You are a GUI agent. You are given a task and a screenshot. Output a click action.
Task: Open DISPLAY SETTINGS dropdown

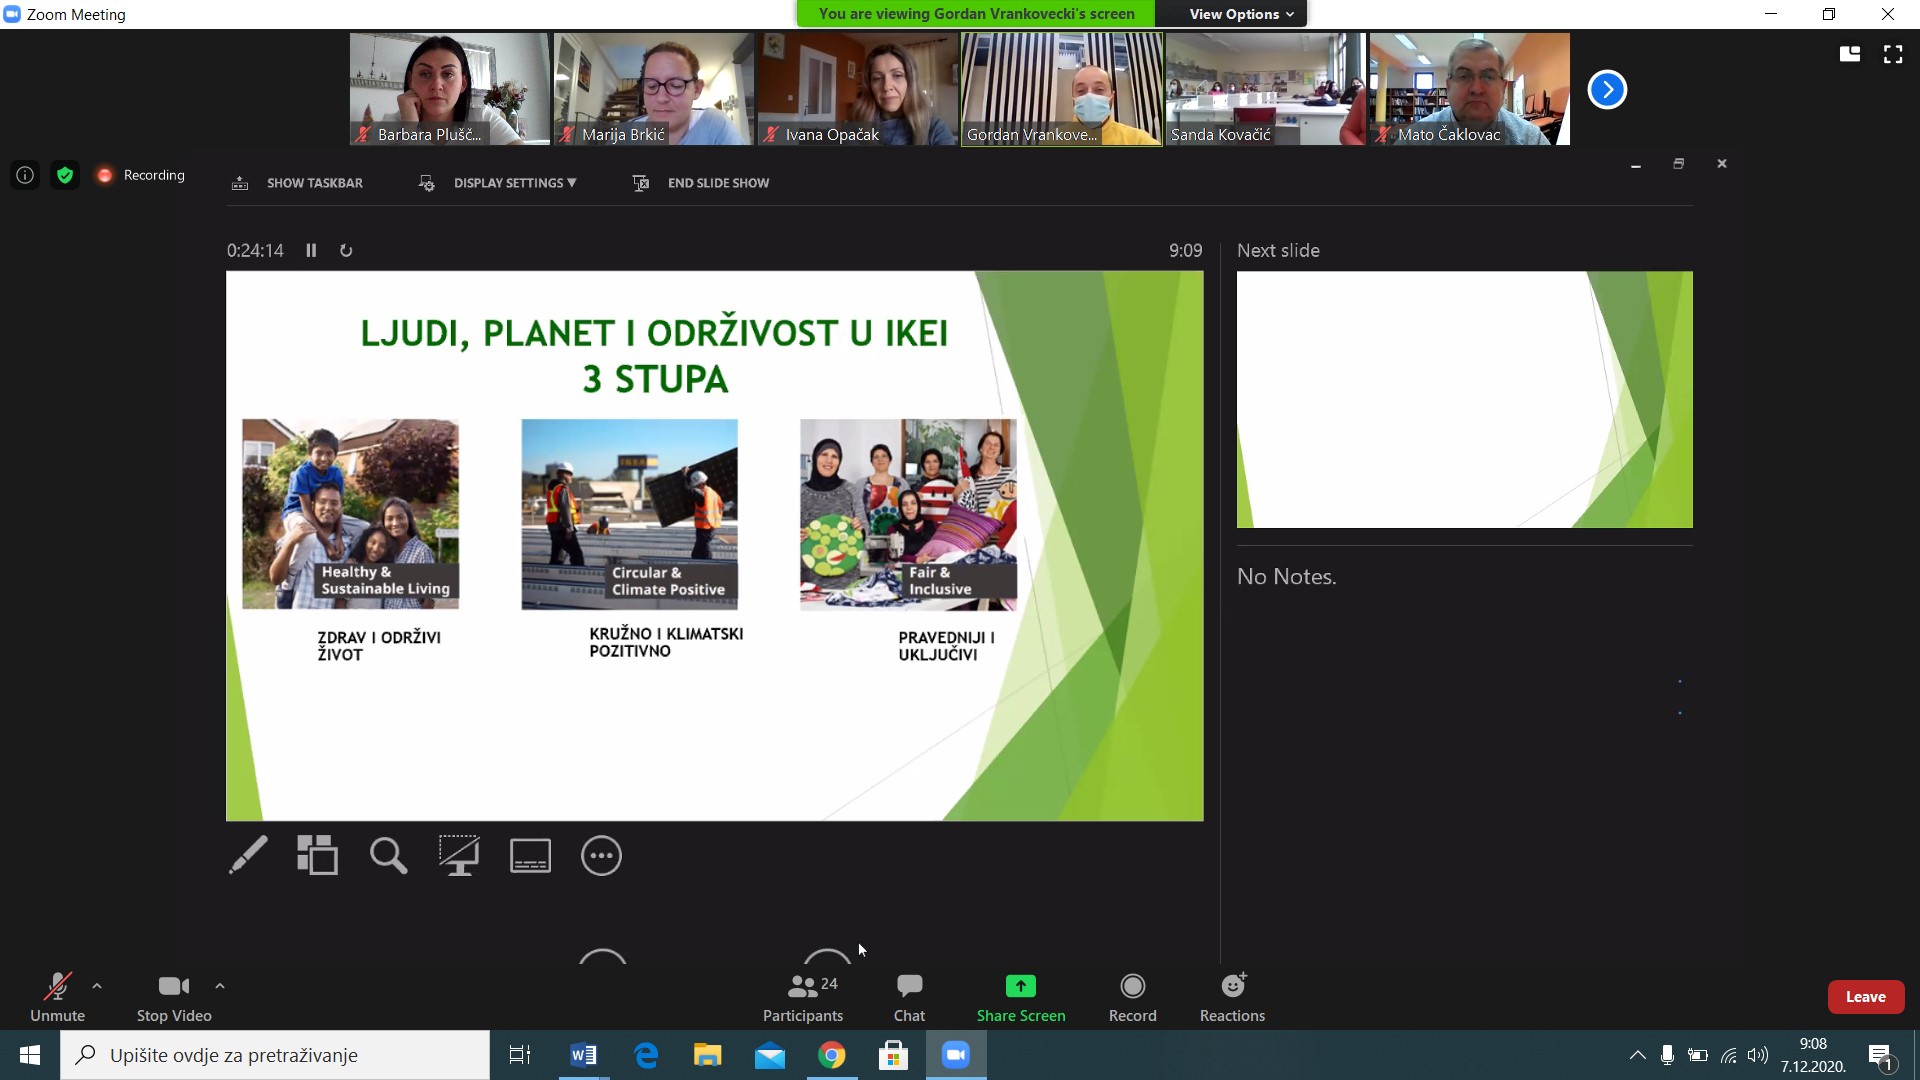[x=497, y=183]
